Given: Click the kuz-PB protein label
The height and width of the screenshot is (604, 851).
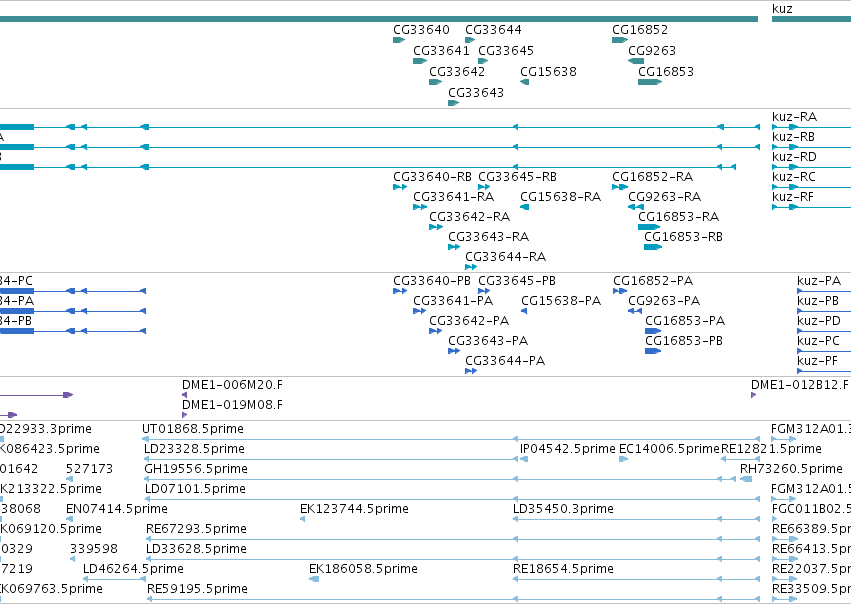Looking at the screenshot, I should tap(818, 301).
